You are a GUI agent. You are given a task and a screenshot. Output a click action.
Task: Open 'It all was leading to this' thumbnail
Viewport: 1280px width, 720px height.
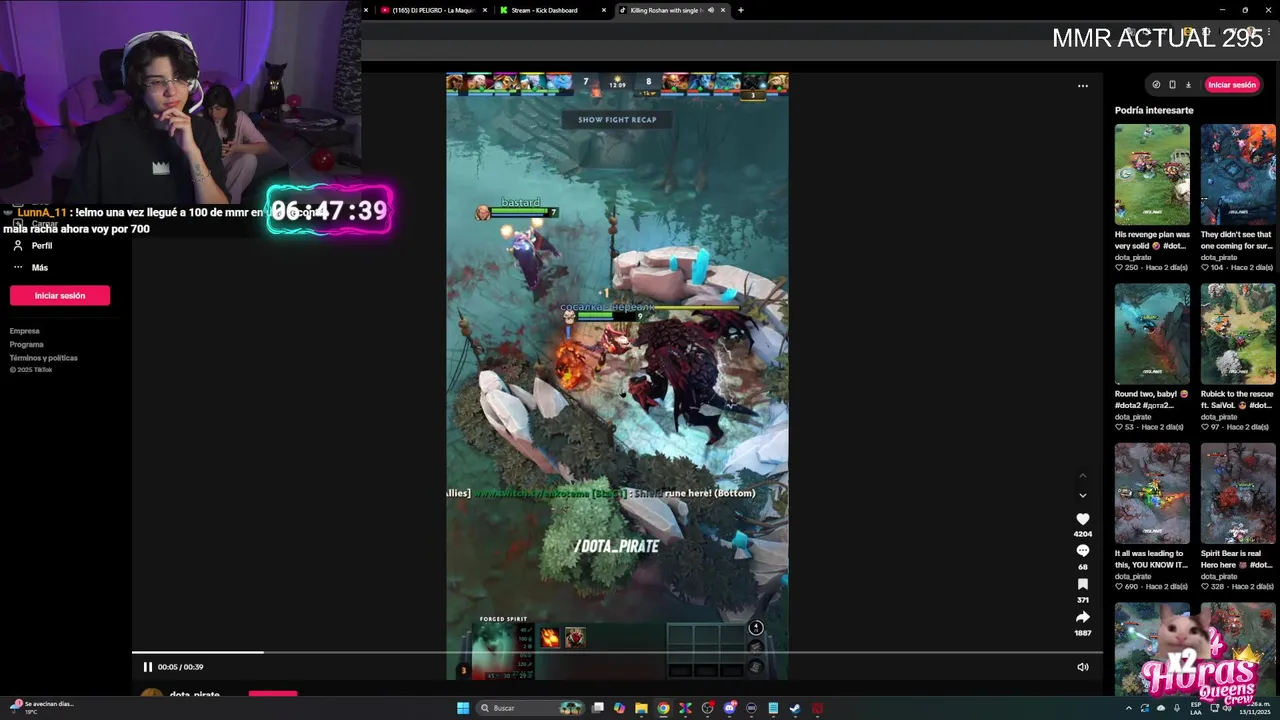[x=1152, y=494]
